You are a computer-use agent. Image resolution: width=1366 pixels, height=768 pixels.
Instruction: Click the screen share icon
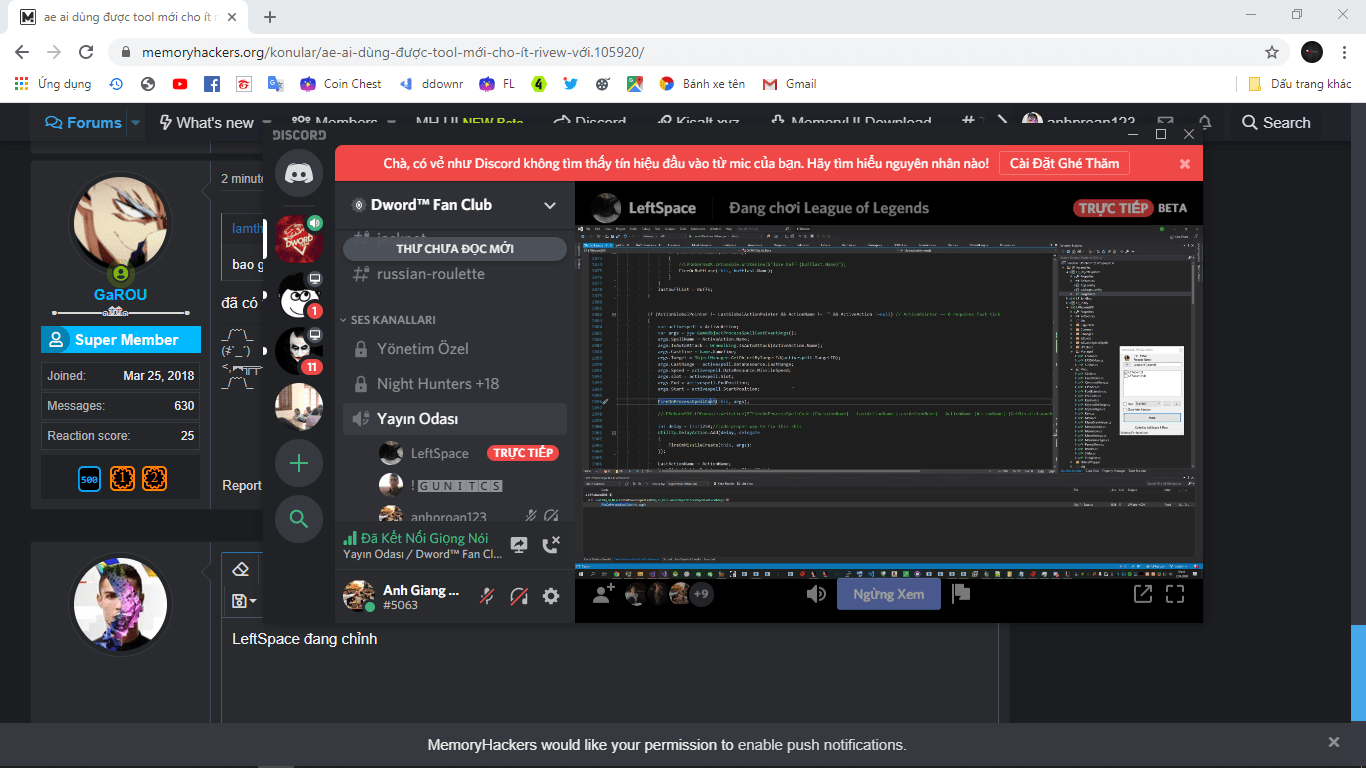pyautogui.click(x=519, y=545)
